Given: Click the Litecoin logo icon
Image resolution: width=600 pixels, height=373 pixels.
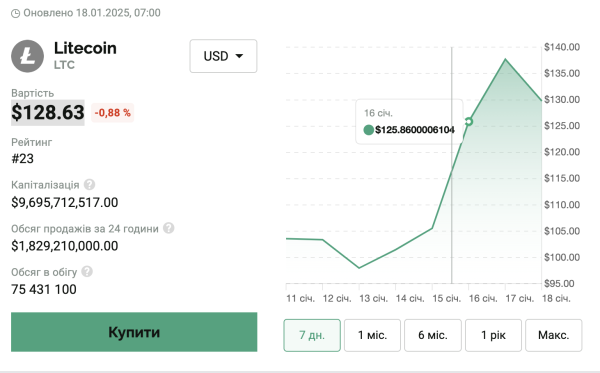Looking at the screenshot, I should (x=27, y=56).
